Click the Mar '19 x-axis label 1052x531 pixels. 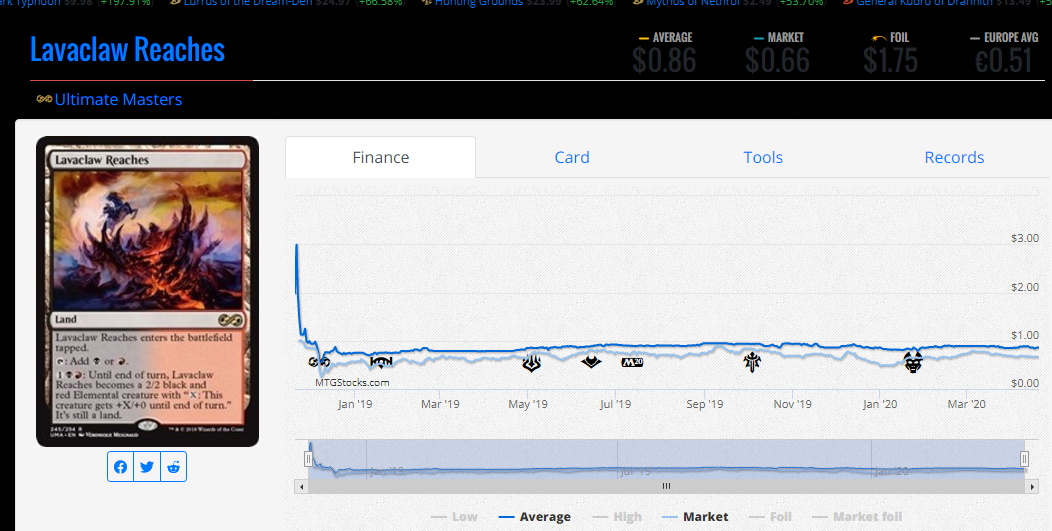440,404
